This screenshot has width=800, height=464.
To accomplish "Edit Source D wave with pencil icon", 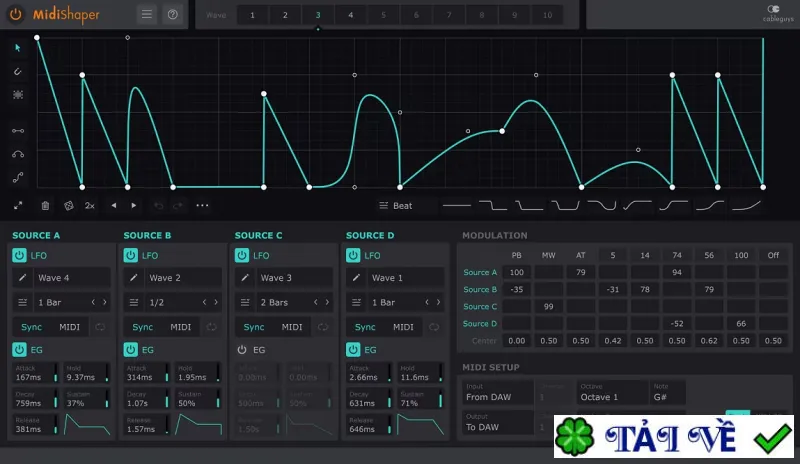I will click(356, 278).
